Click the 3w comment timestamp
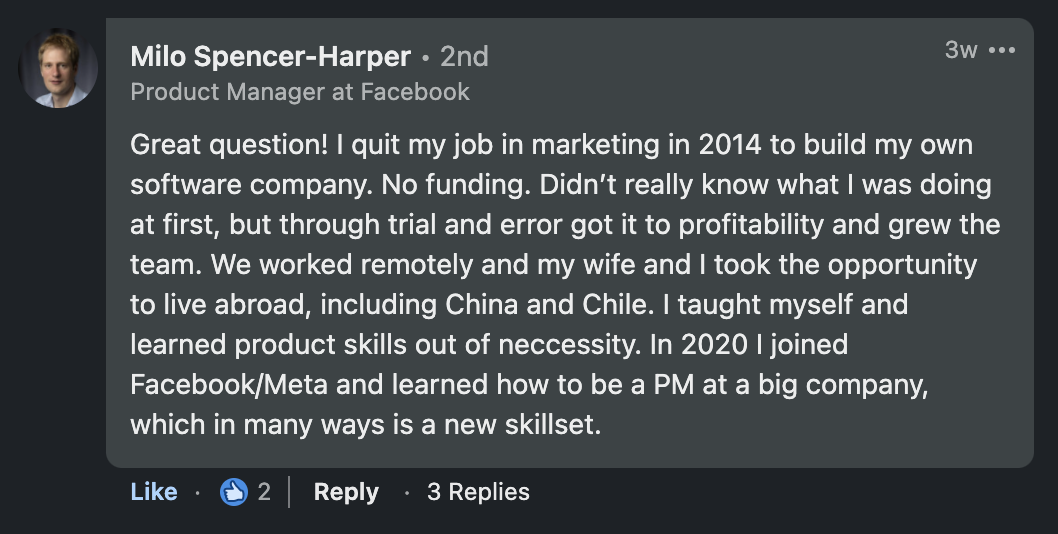 click(960, 50)
